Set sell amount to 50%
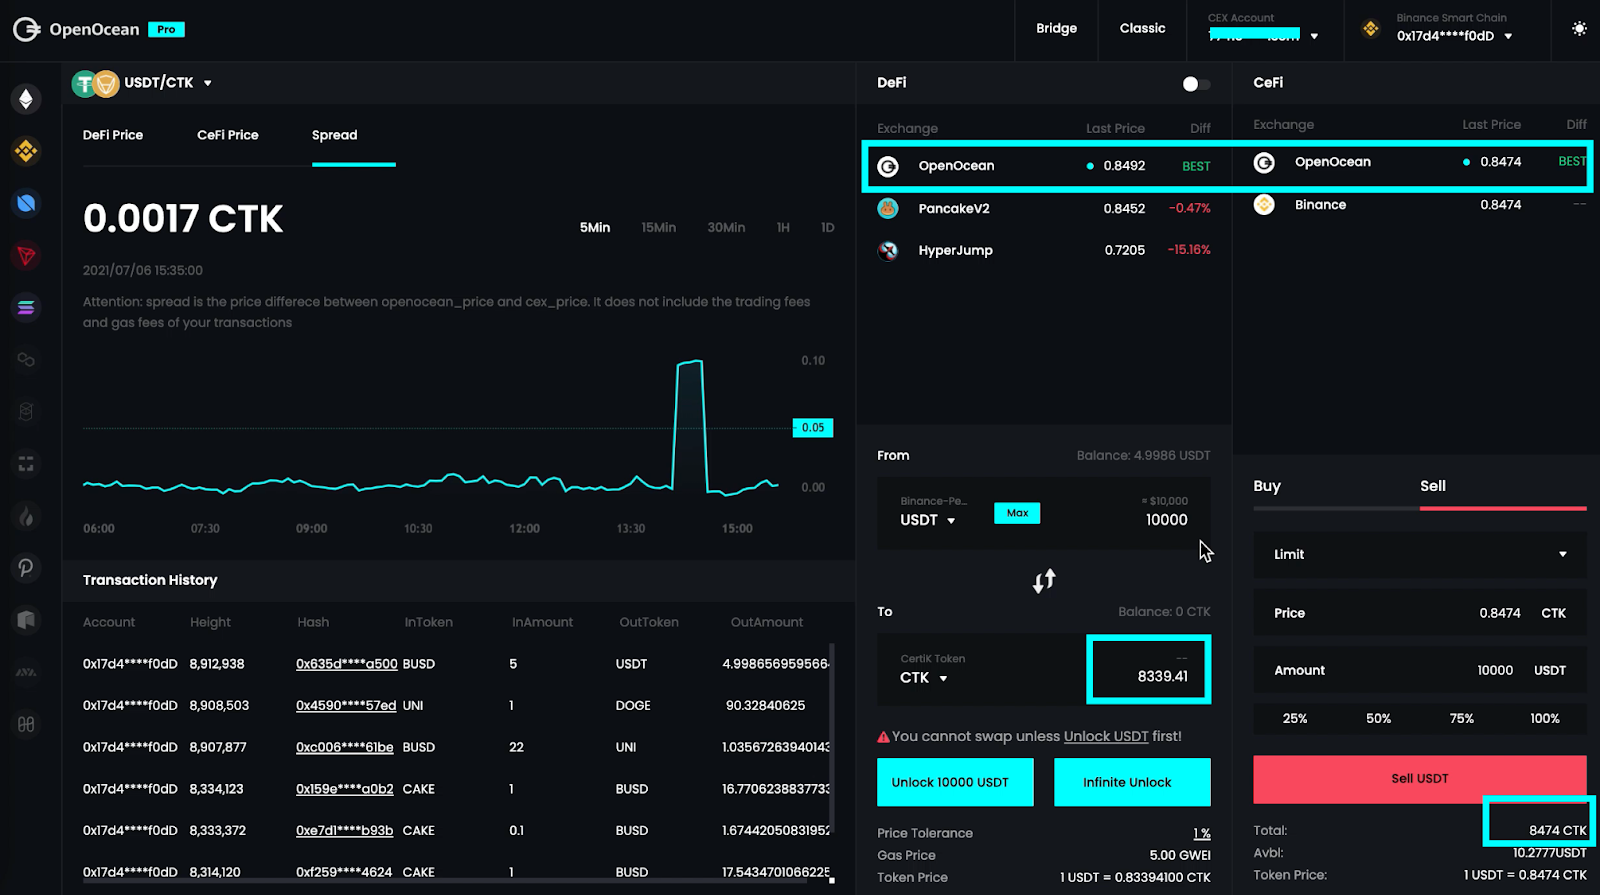 pos(1378,718)
